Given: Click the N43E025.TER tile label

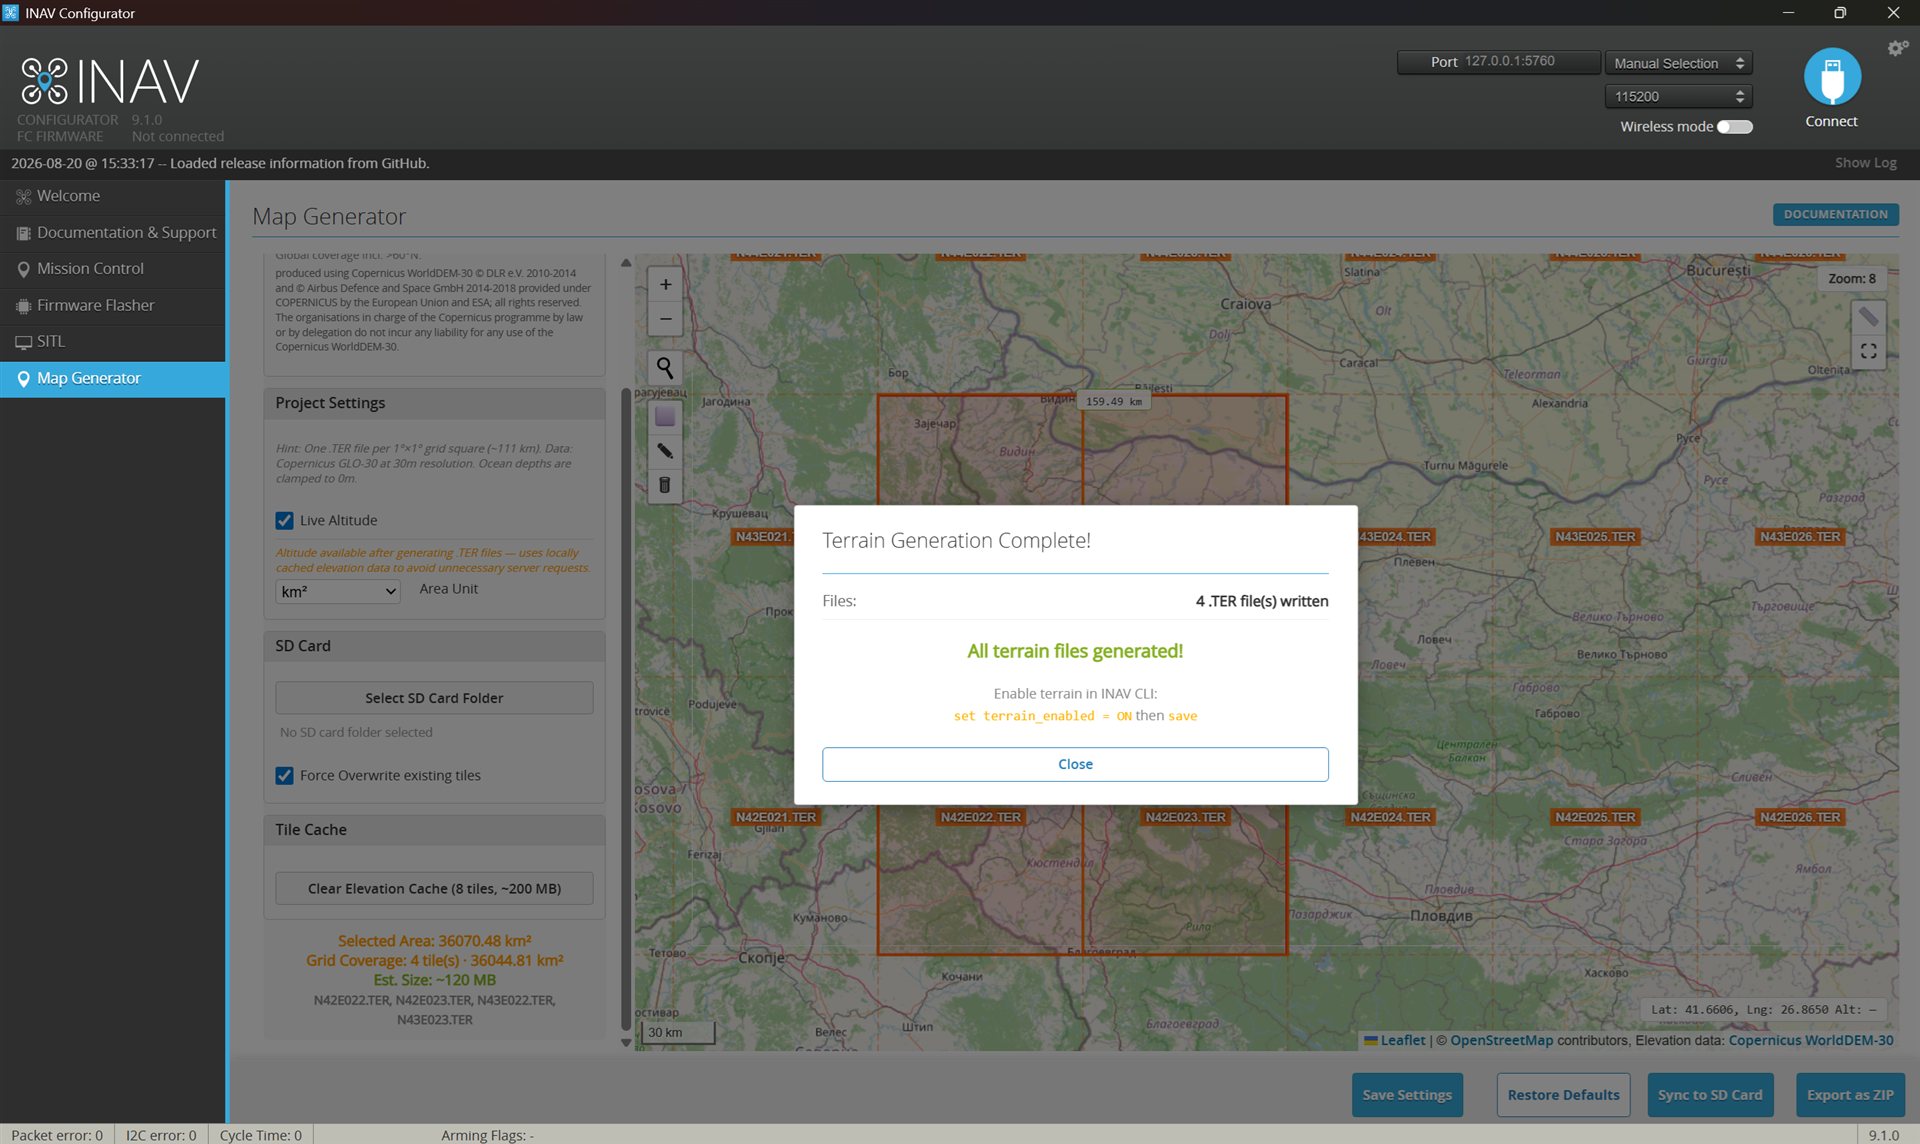Looking at the screenshot, I should pyautogui.click(x=1595, y=537).
